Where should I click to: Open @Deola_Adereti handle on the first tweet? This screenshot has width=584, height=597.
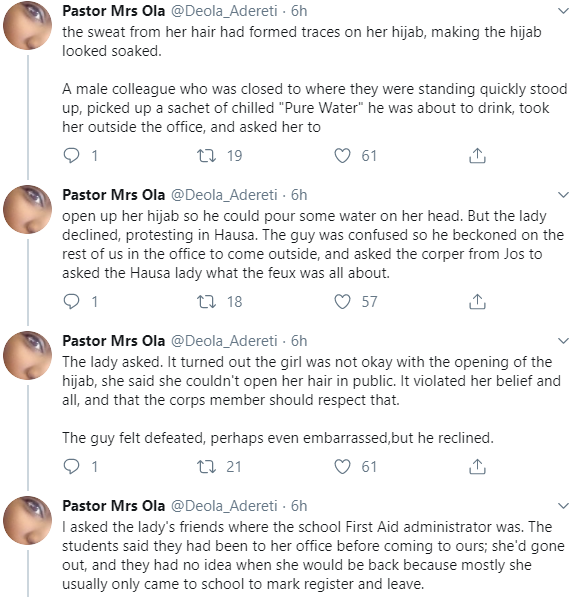tap(224, 11)
